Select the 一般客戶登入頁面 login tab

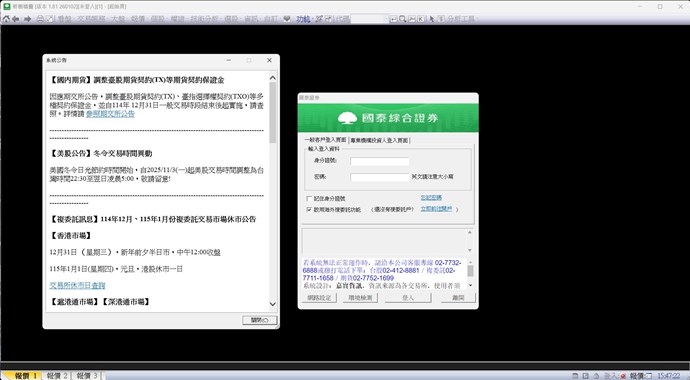[x=325, y=140]
